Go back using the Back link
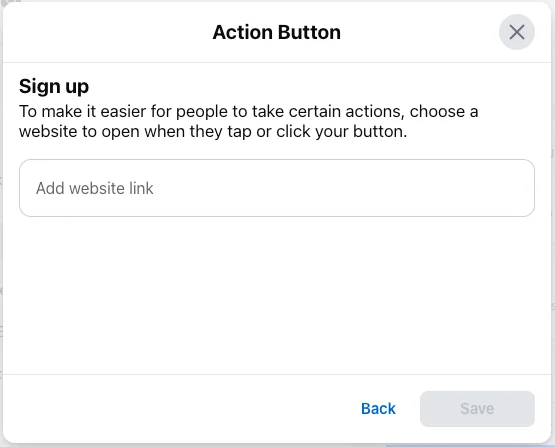This screenshot has height=447, width=555. coord(378,408)
